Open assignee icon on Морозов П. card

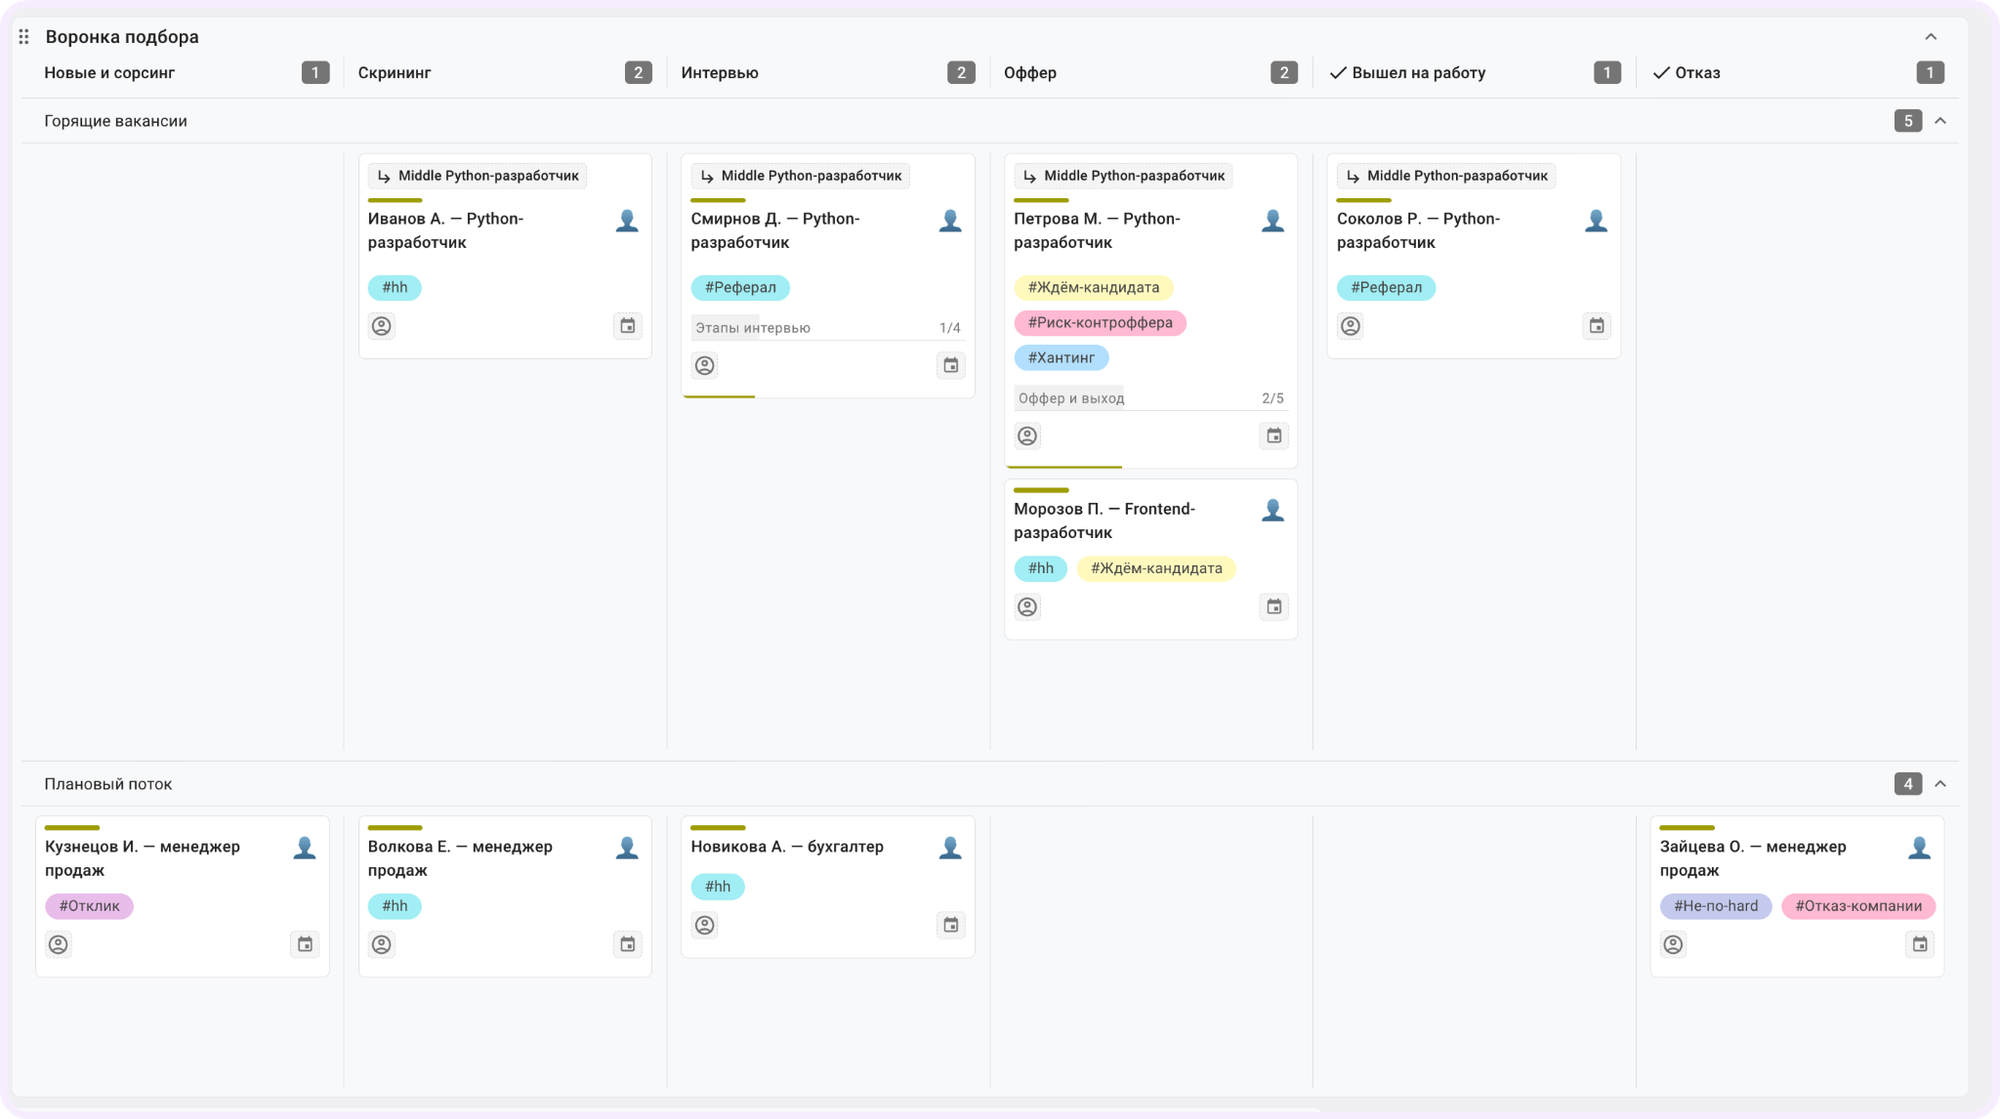(1027, 607)
